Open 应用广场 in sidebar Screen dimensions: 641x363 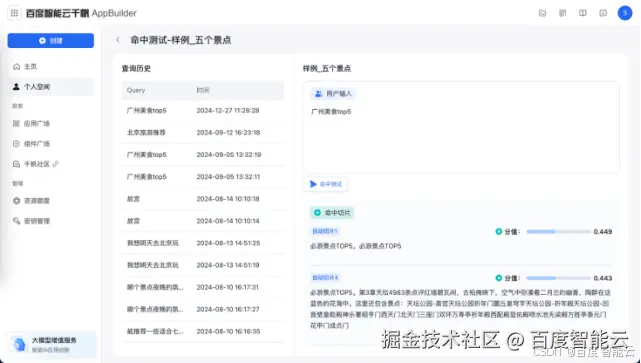click(51, 123)
